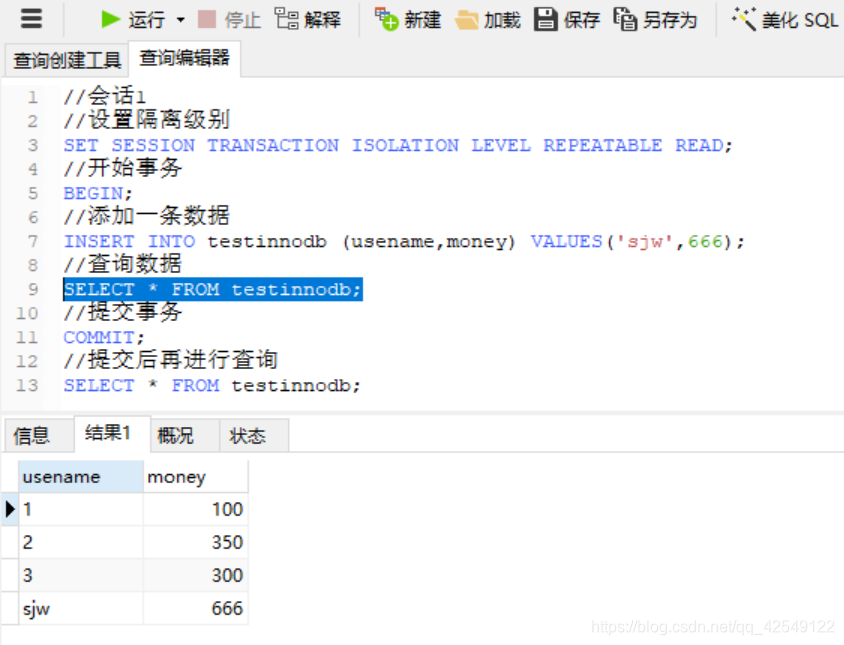
Task: Click the Beautify SQL wand icon
Action: click(743, 19)
